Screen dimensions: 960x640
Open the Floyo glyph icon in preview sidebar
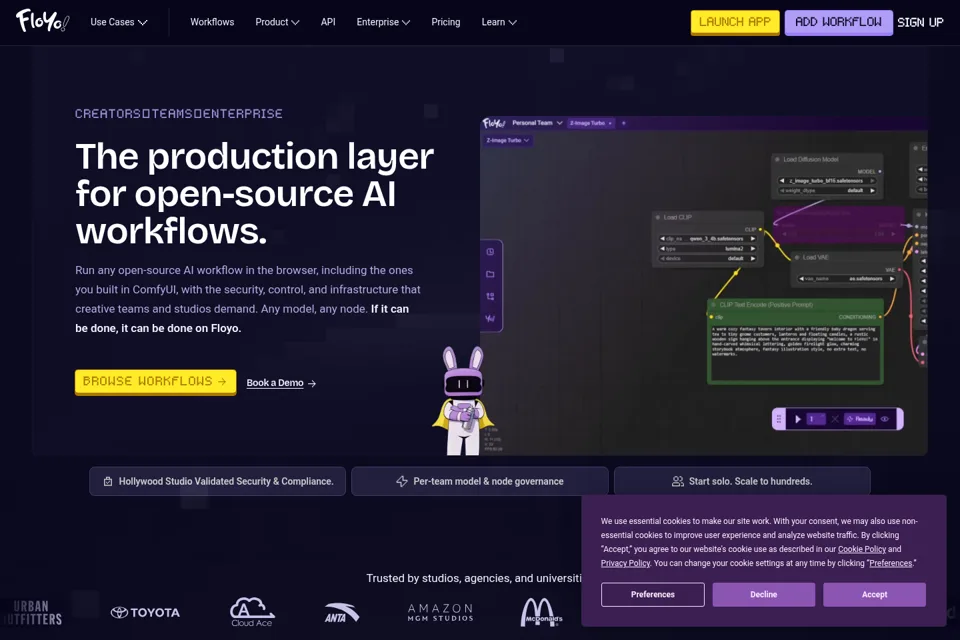click(x=490, y=318)
